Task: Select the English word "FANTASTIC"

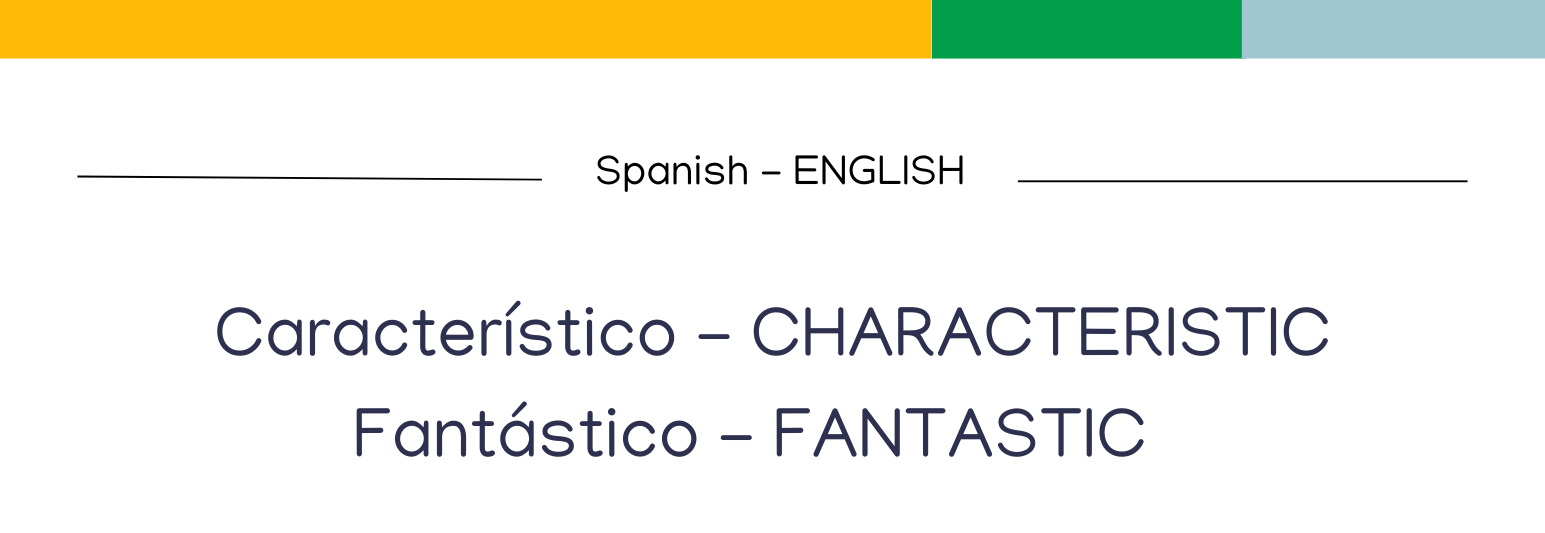Action: (x=959, y=434)
